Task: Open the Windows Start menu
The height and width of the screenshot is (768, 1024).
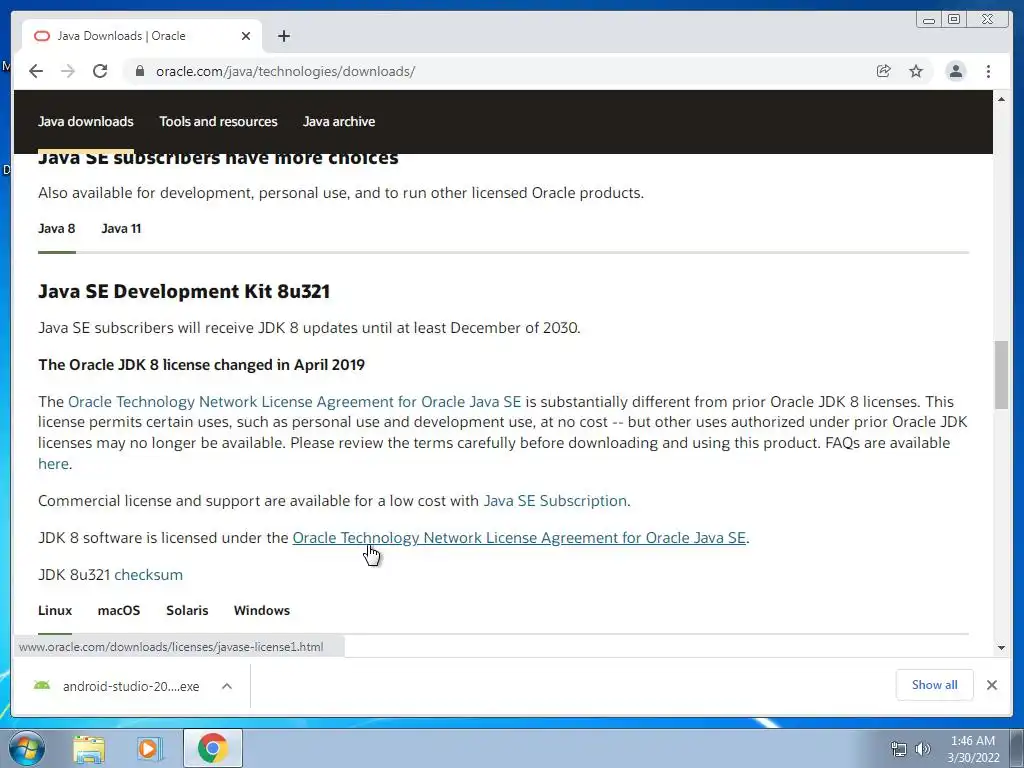Action: tap(26, 748)
